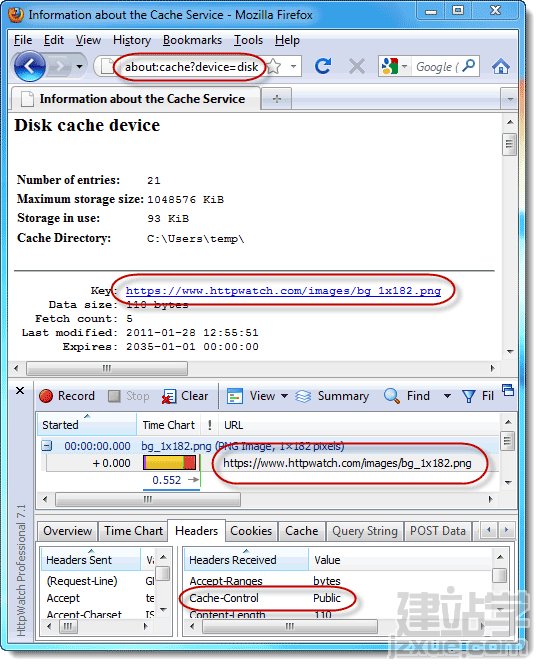This screenshot has height=666, width=541.
Task: Clear the HttpWatch log
Action: click(185, 396)
